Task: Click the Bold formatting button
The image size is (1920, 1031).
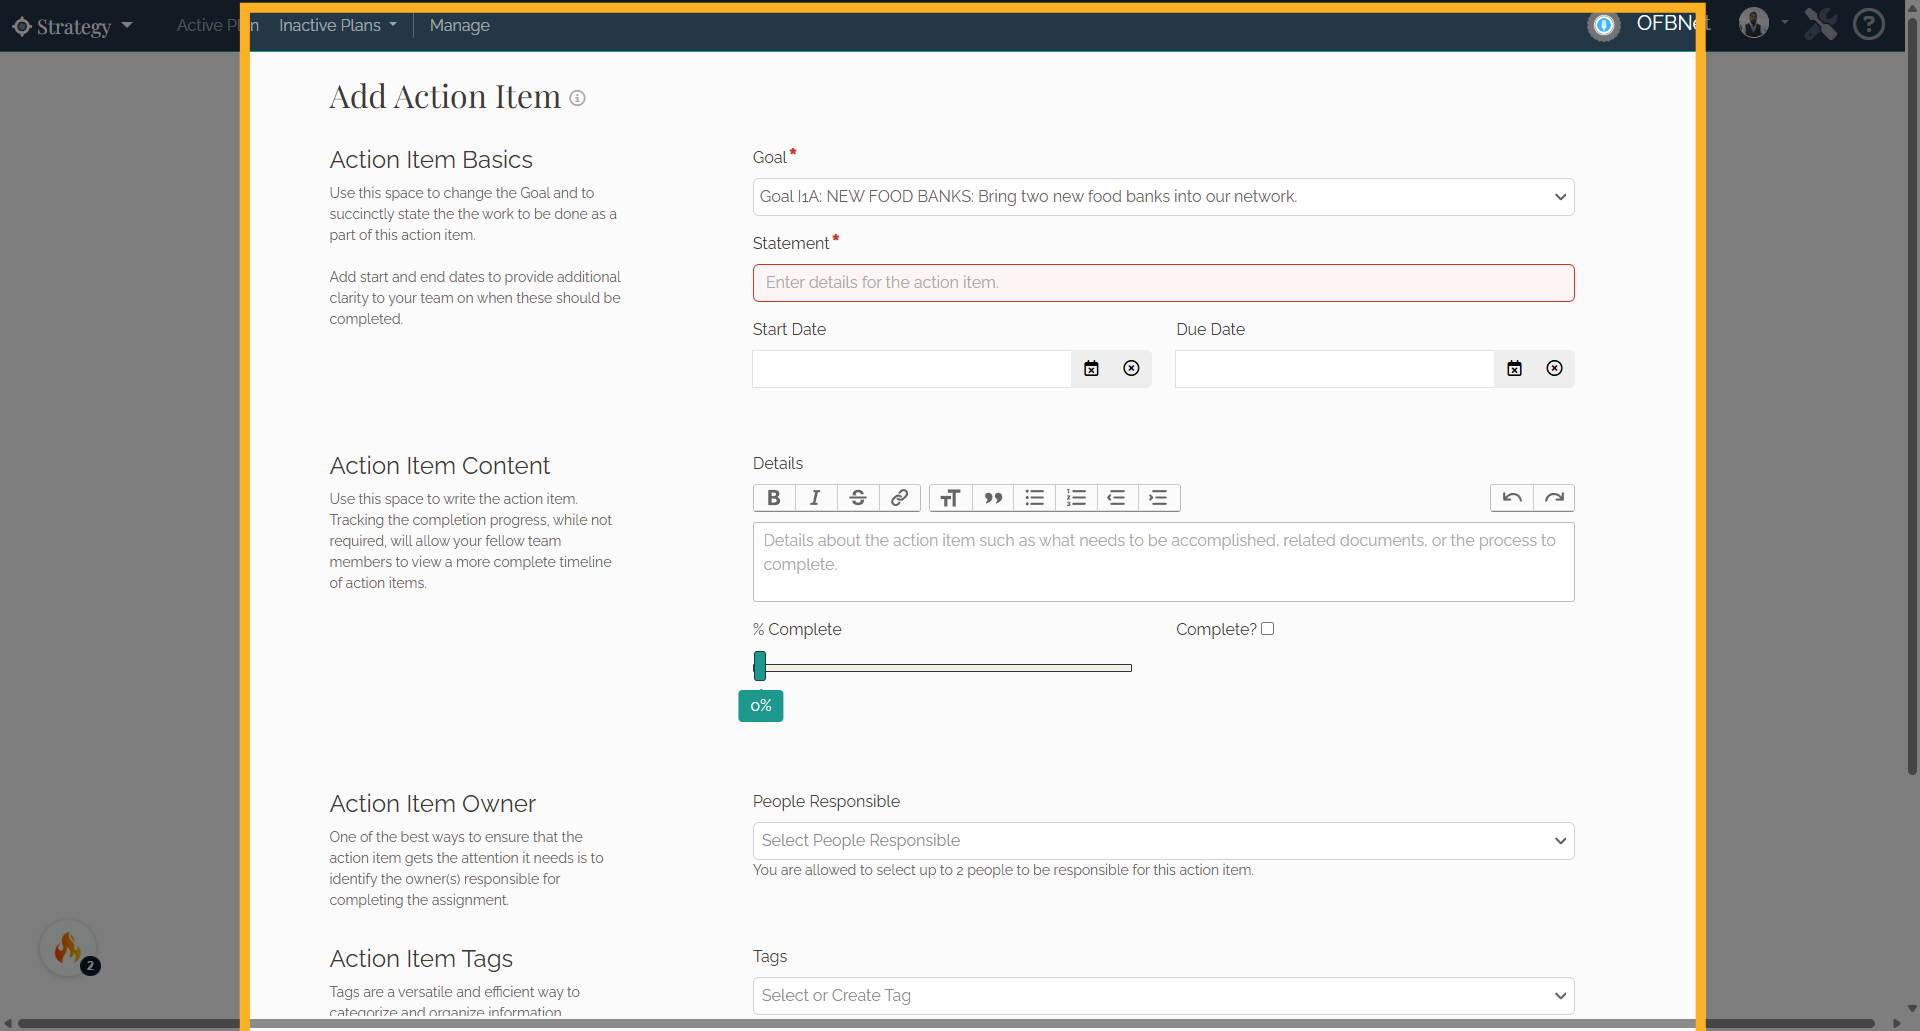Action: tap(774, 498)
